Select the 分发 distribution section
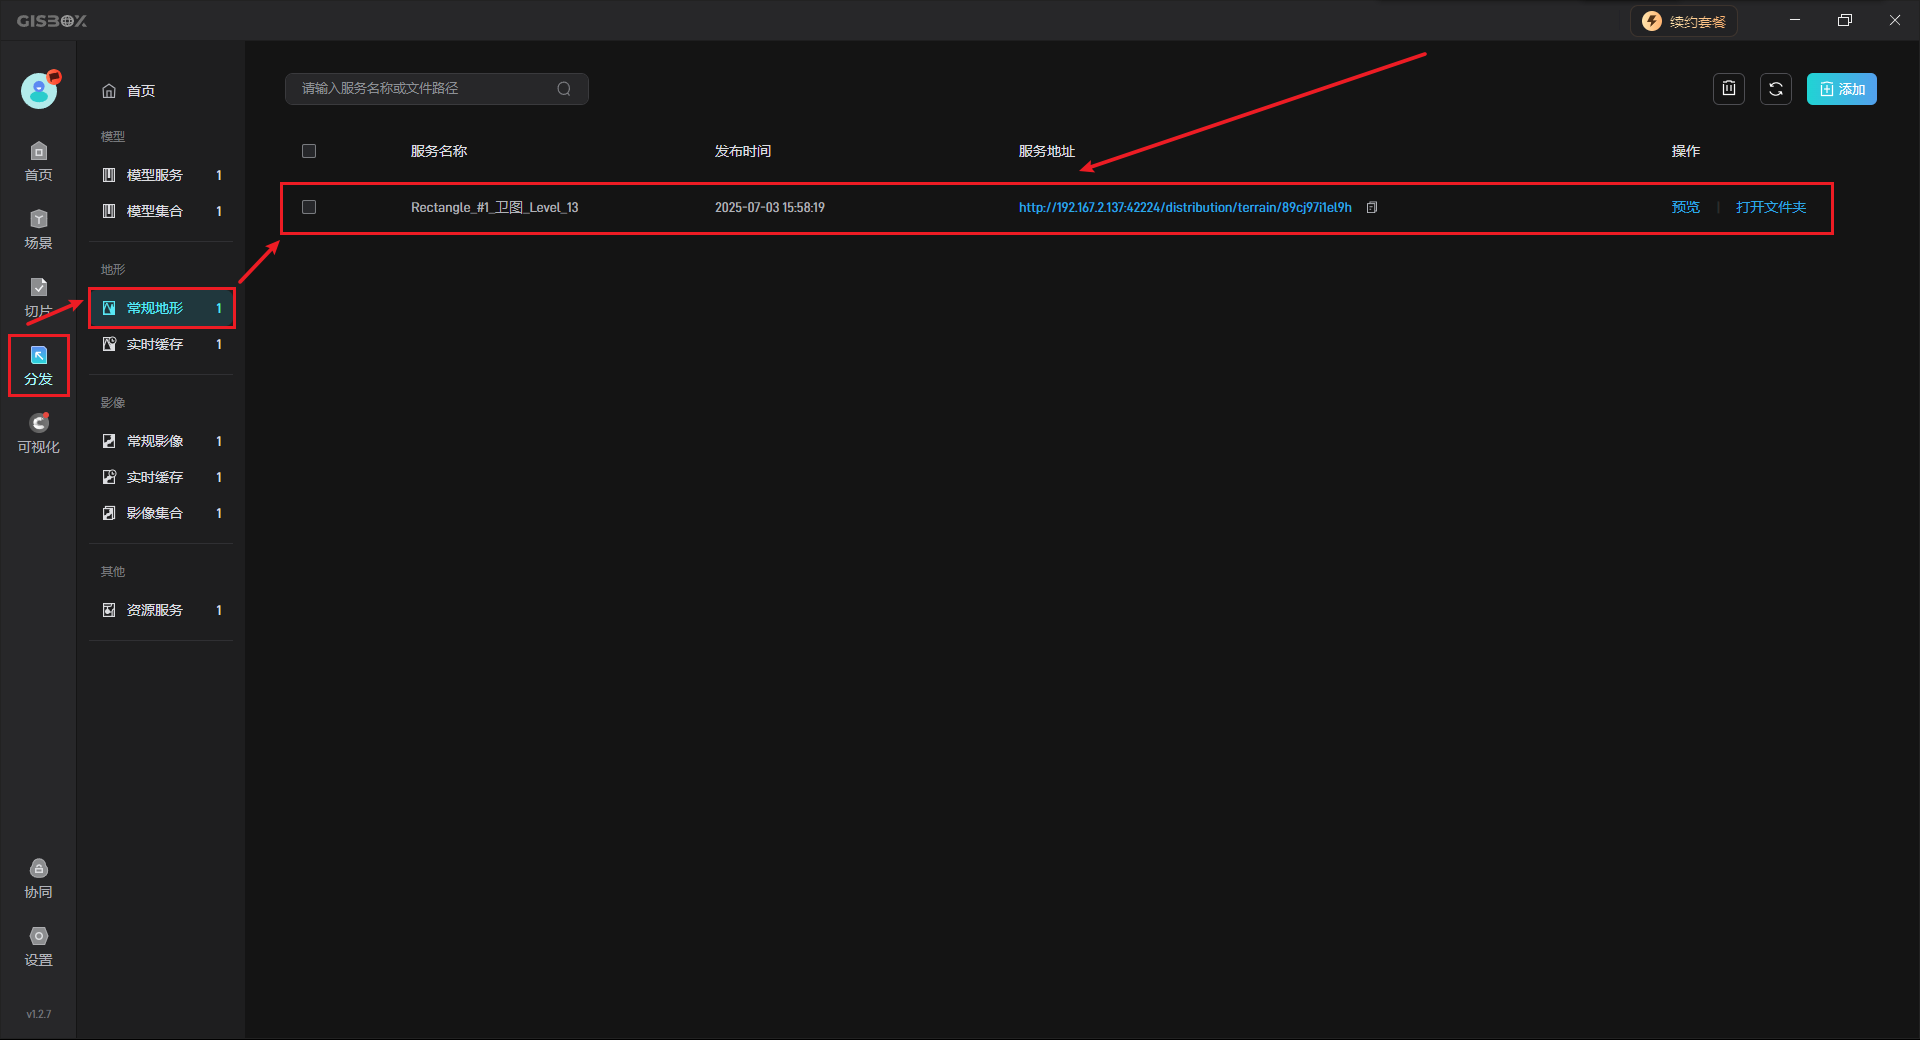Image resolution: width=1920 pixels, height=1040 pixels. point(39,366)
